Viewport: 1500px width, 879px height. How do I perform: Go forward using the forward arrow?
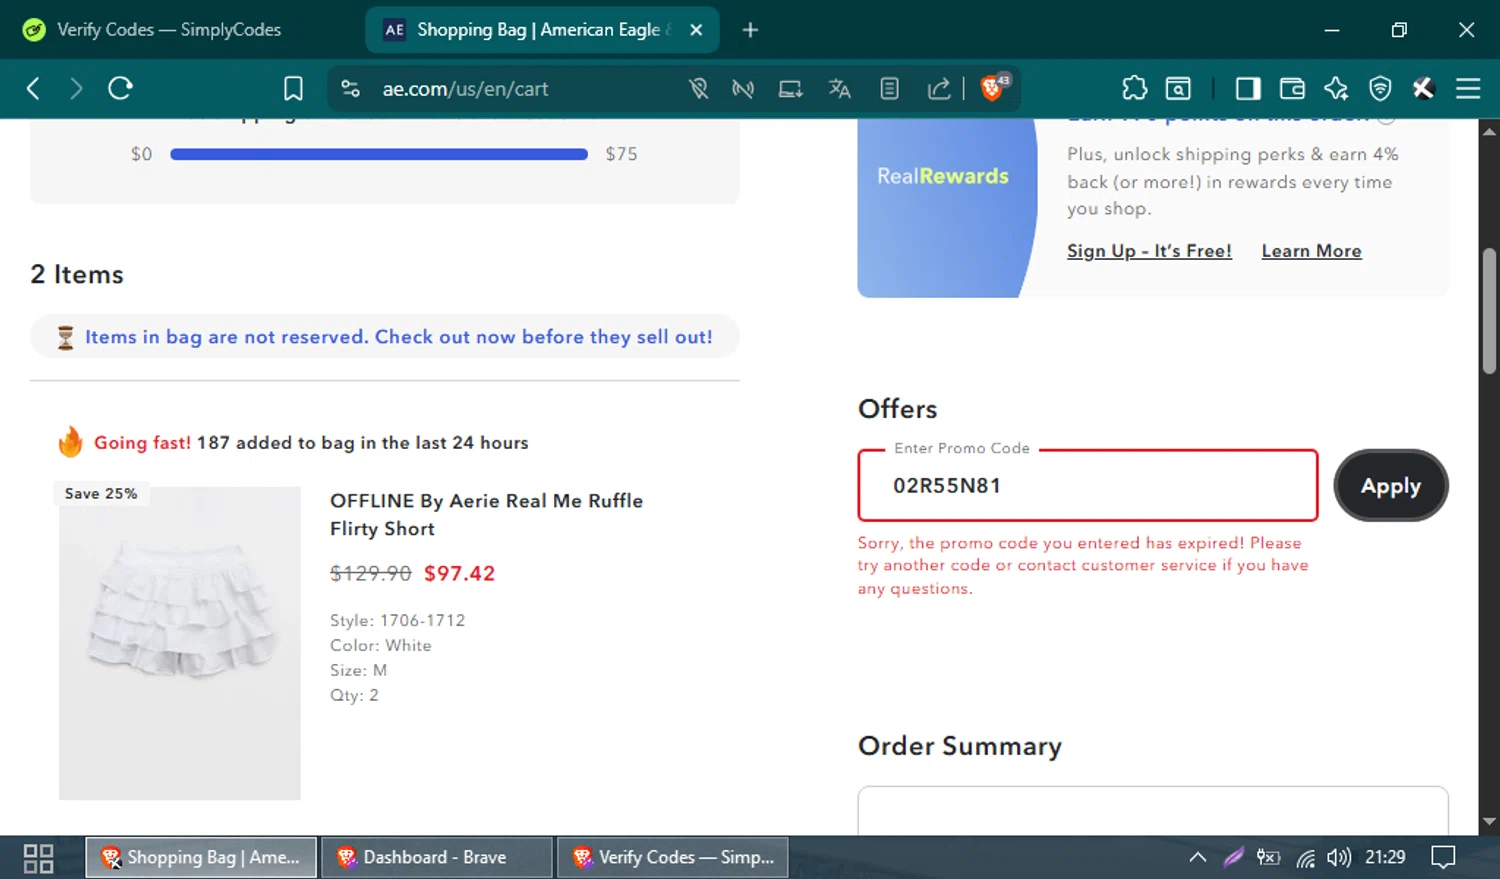point(76,89)
